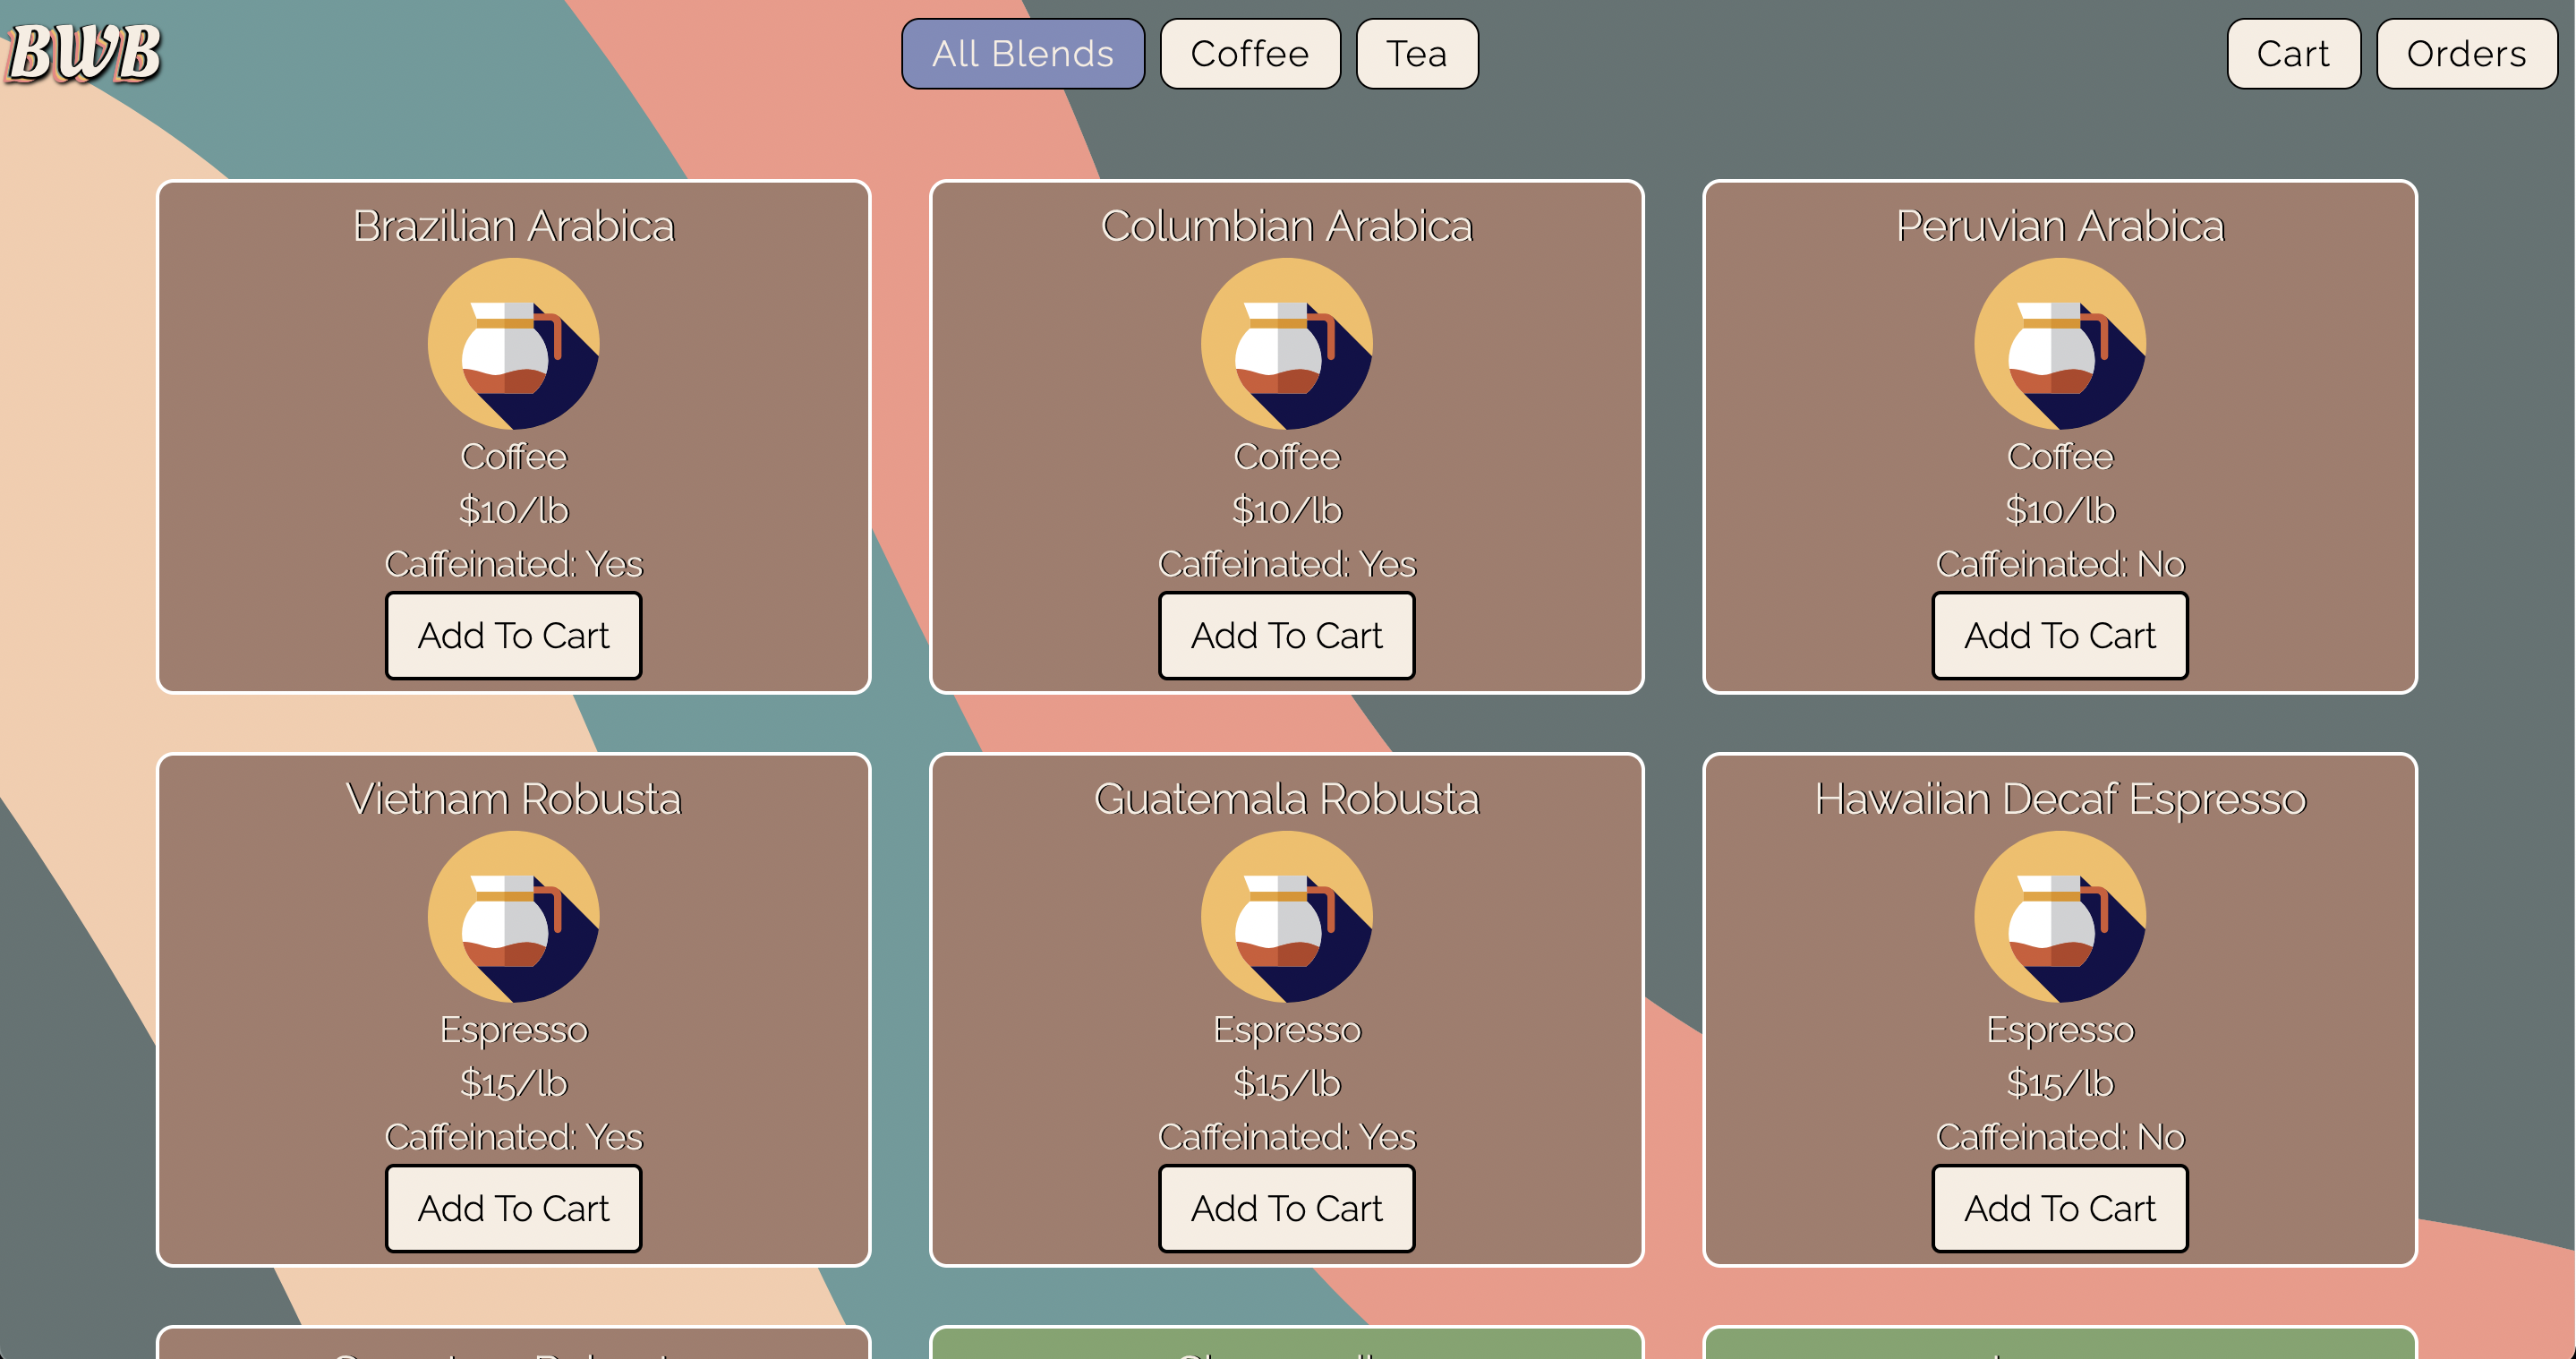This screenshot has width=2576, height=1359.
Task: Click the Guatemala Robusta coffee pot icon
Action: pyautogui.click(x=1286, y=917)
